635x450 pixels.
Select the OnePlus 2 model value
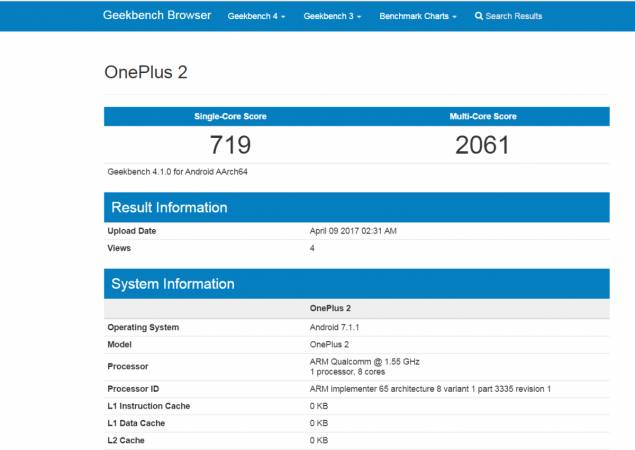point(329,345)
